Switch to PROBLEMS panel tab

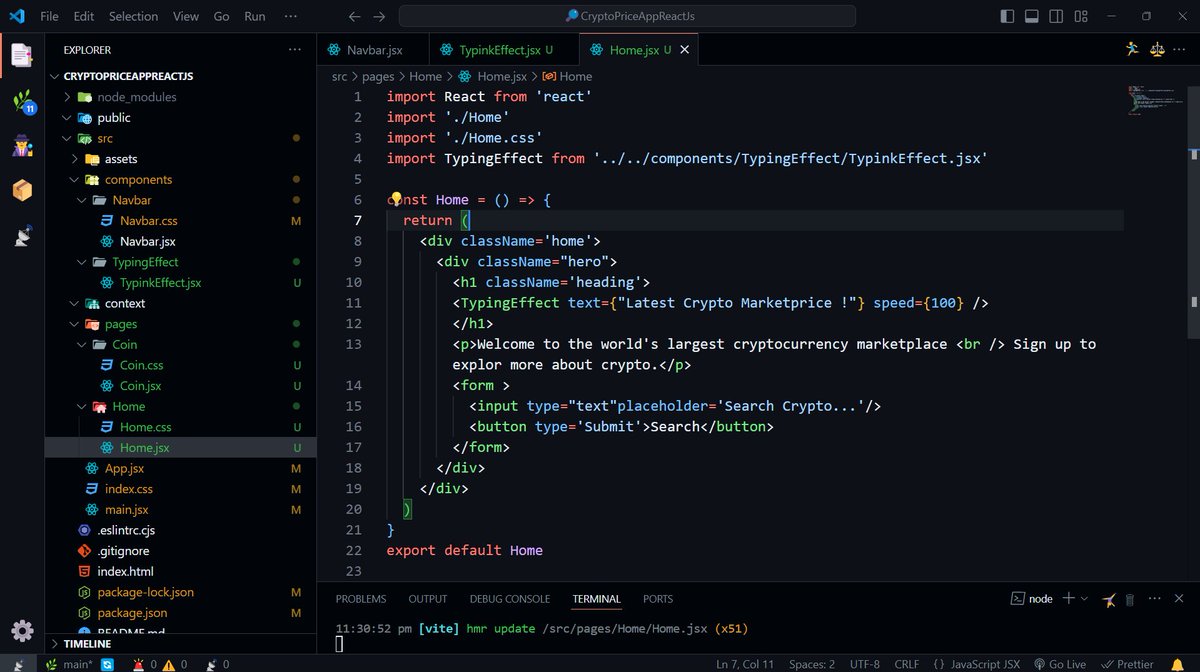tap(361, 599)
